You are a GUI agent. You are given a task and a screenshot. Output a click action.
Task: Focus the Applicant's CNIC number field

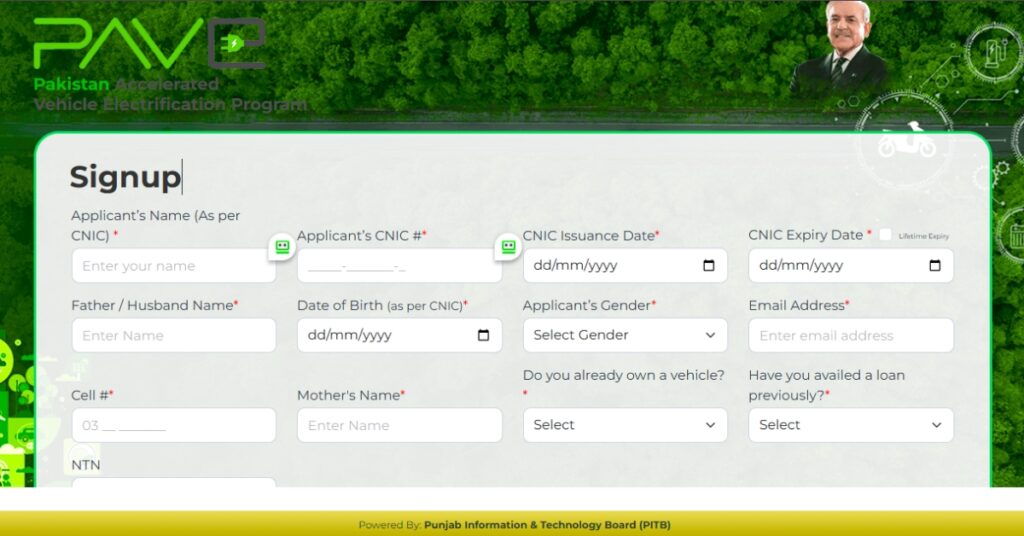(399, 266)
